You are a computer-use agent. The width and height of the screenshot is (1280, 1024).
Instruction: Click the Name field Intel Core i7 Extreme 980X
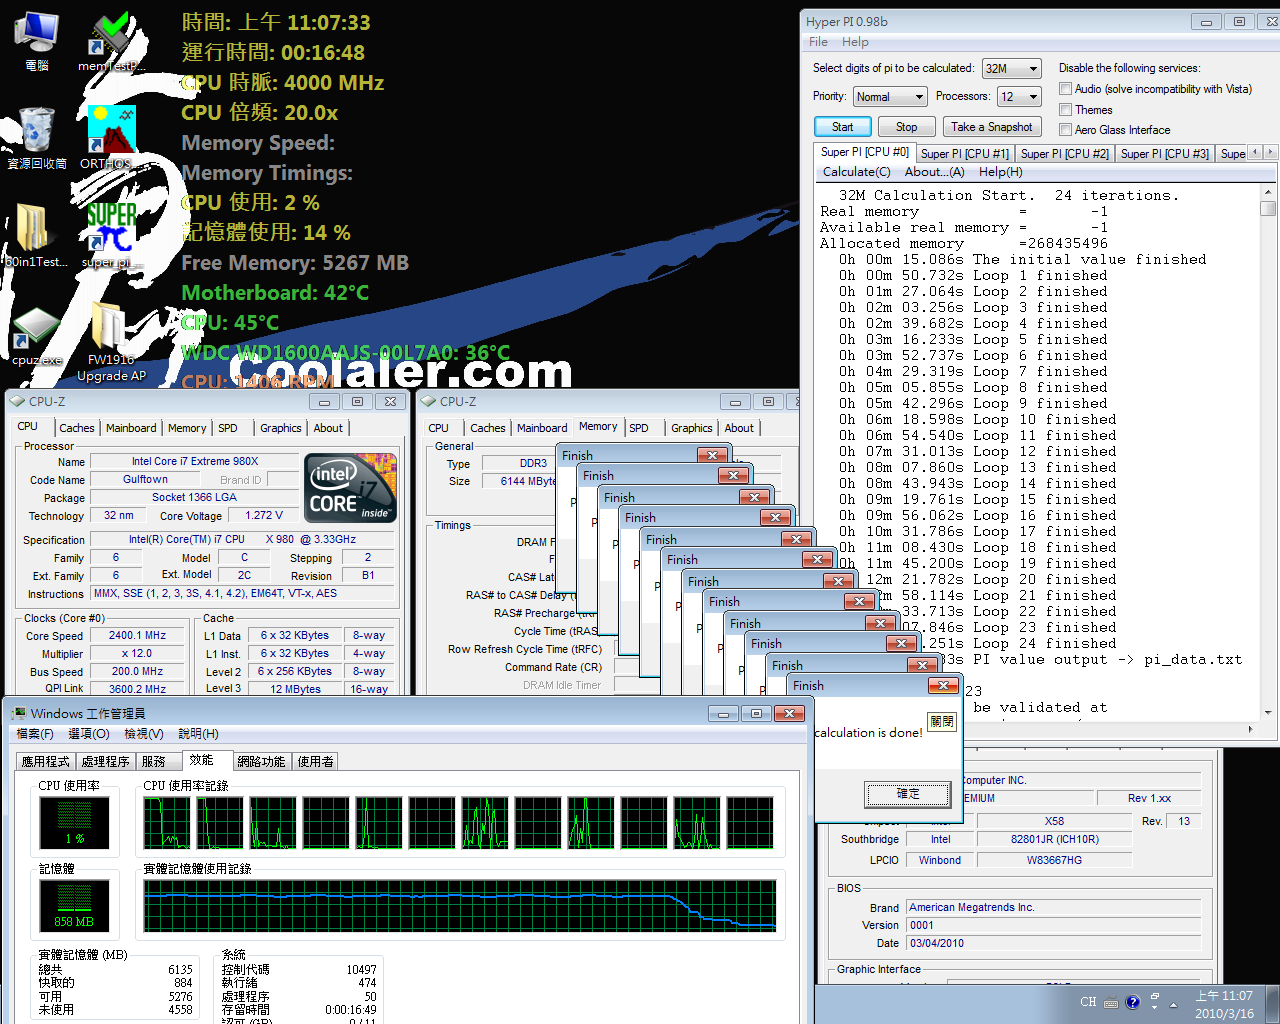(x=194, y=461)
